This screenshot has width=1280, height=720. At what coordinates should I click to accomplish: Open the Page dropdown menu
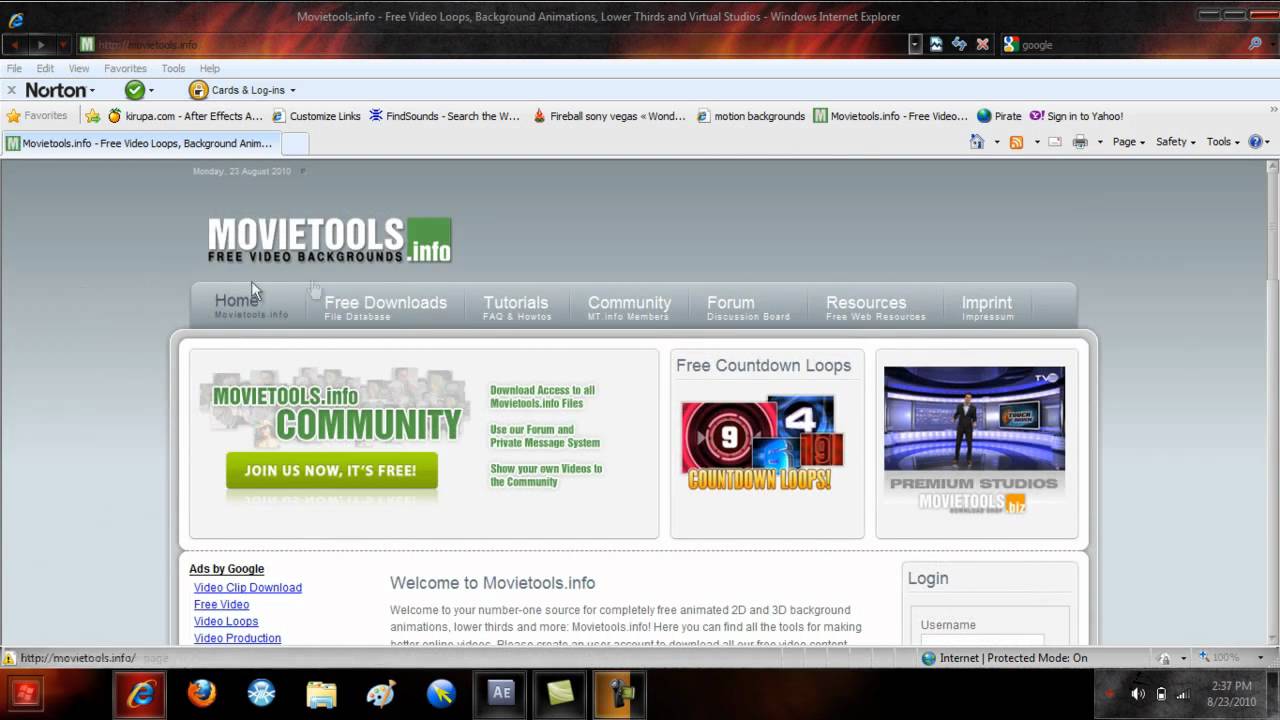tap(1129, 142)
